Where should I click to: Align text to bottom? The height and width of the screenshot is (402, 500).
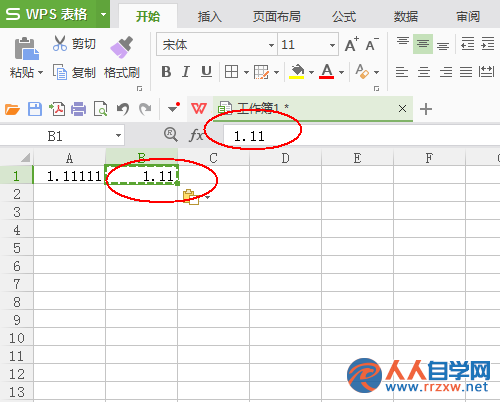pyautogui.click(x=443, y=45)
